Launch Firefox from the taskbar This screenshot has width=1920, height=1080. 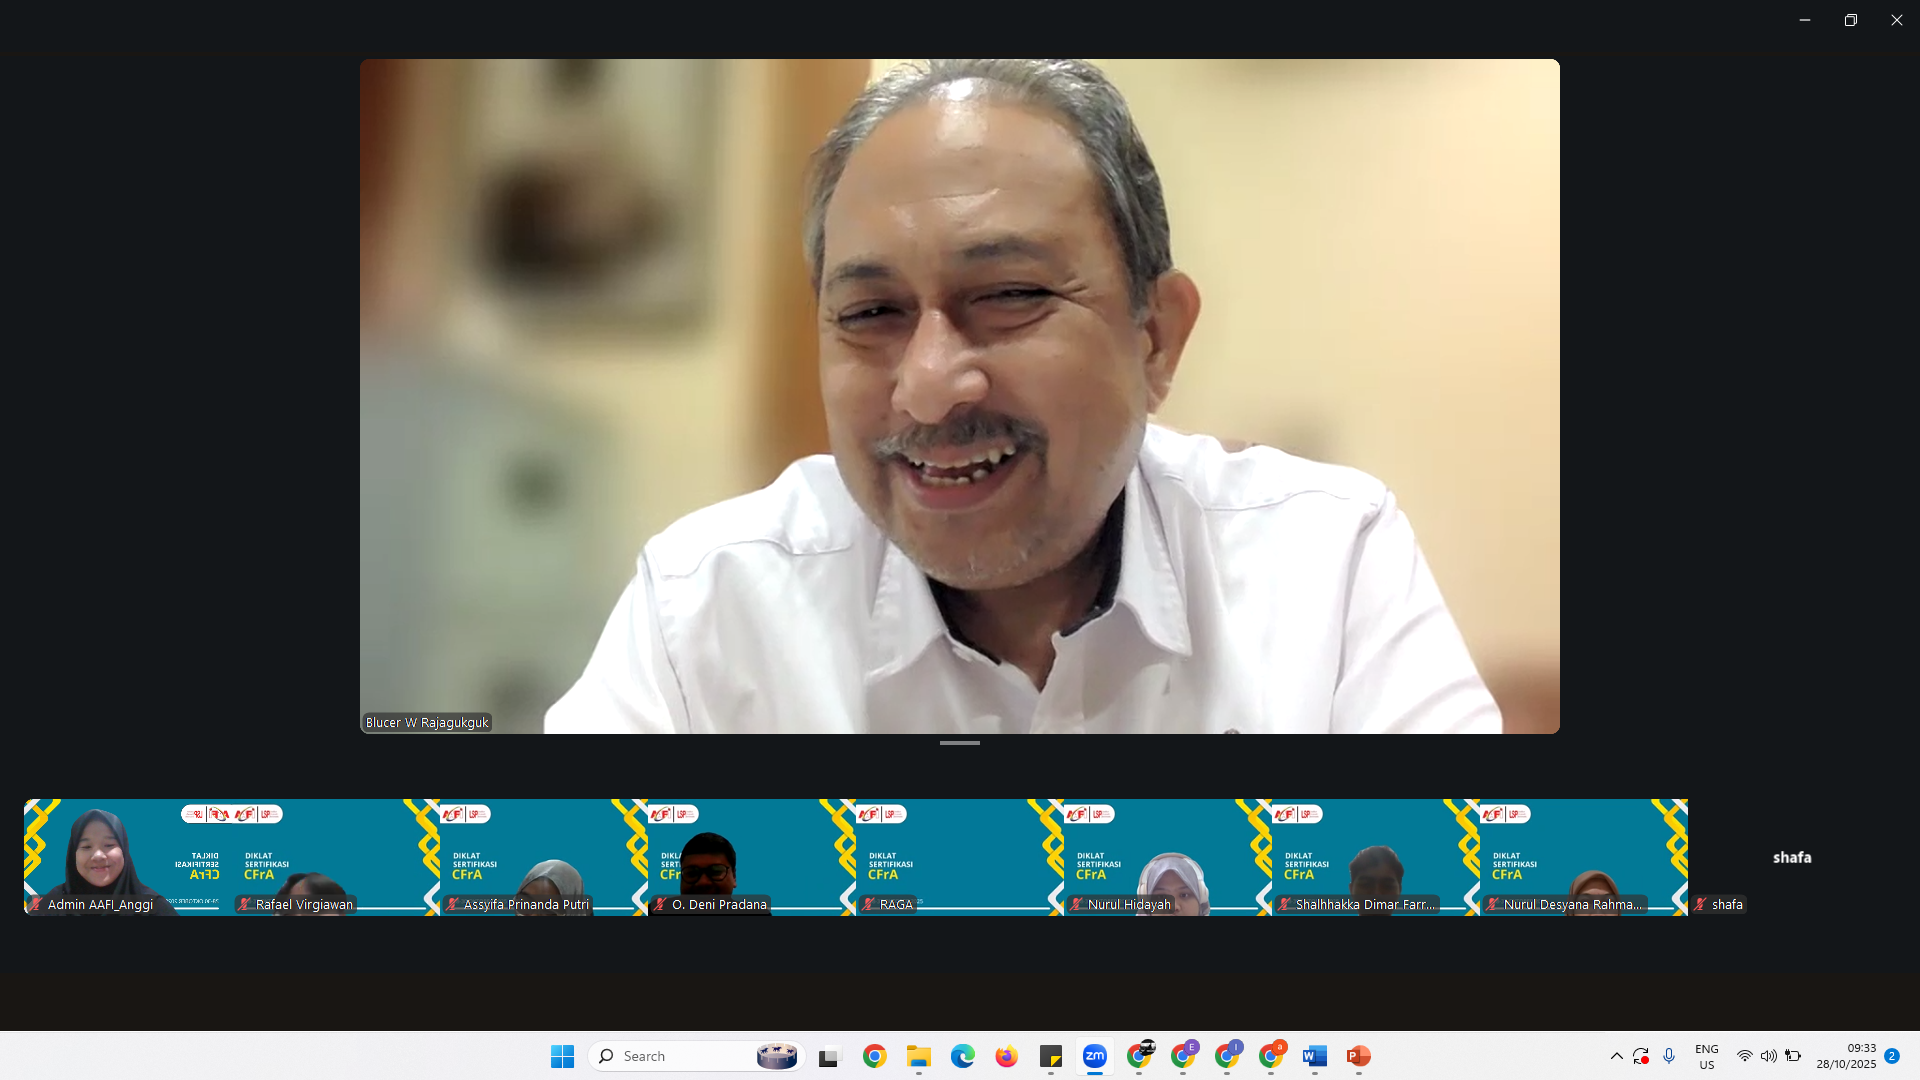[x=1006, y=1056]
